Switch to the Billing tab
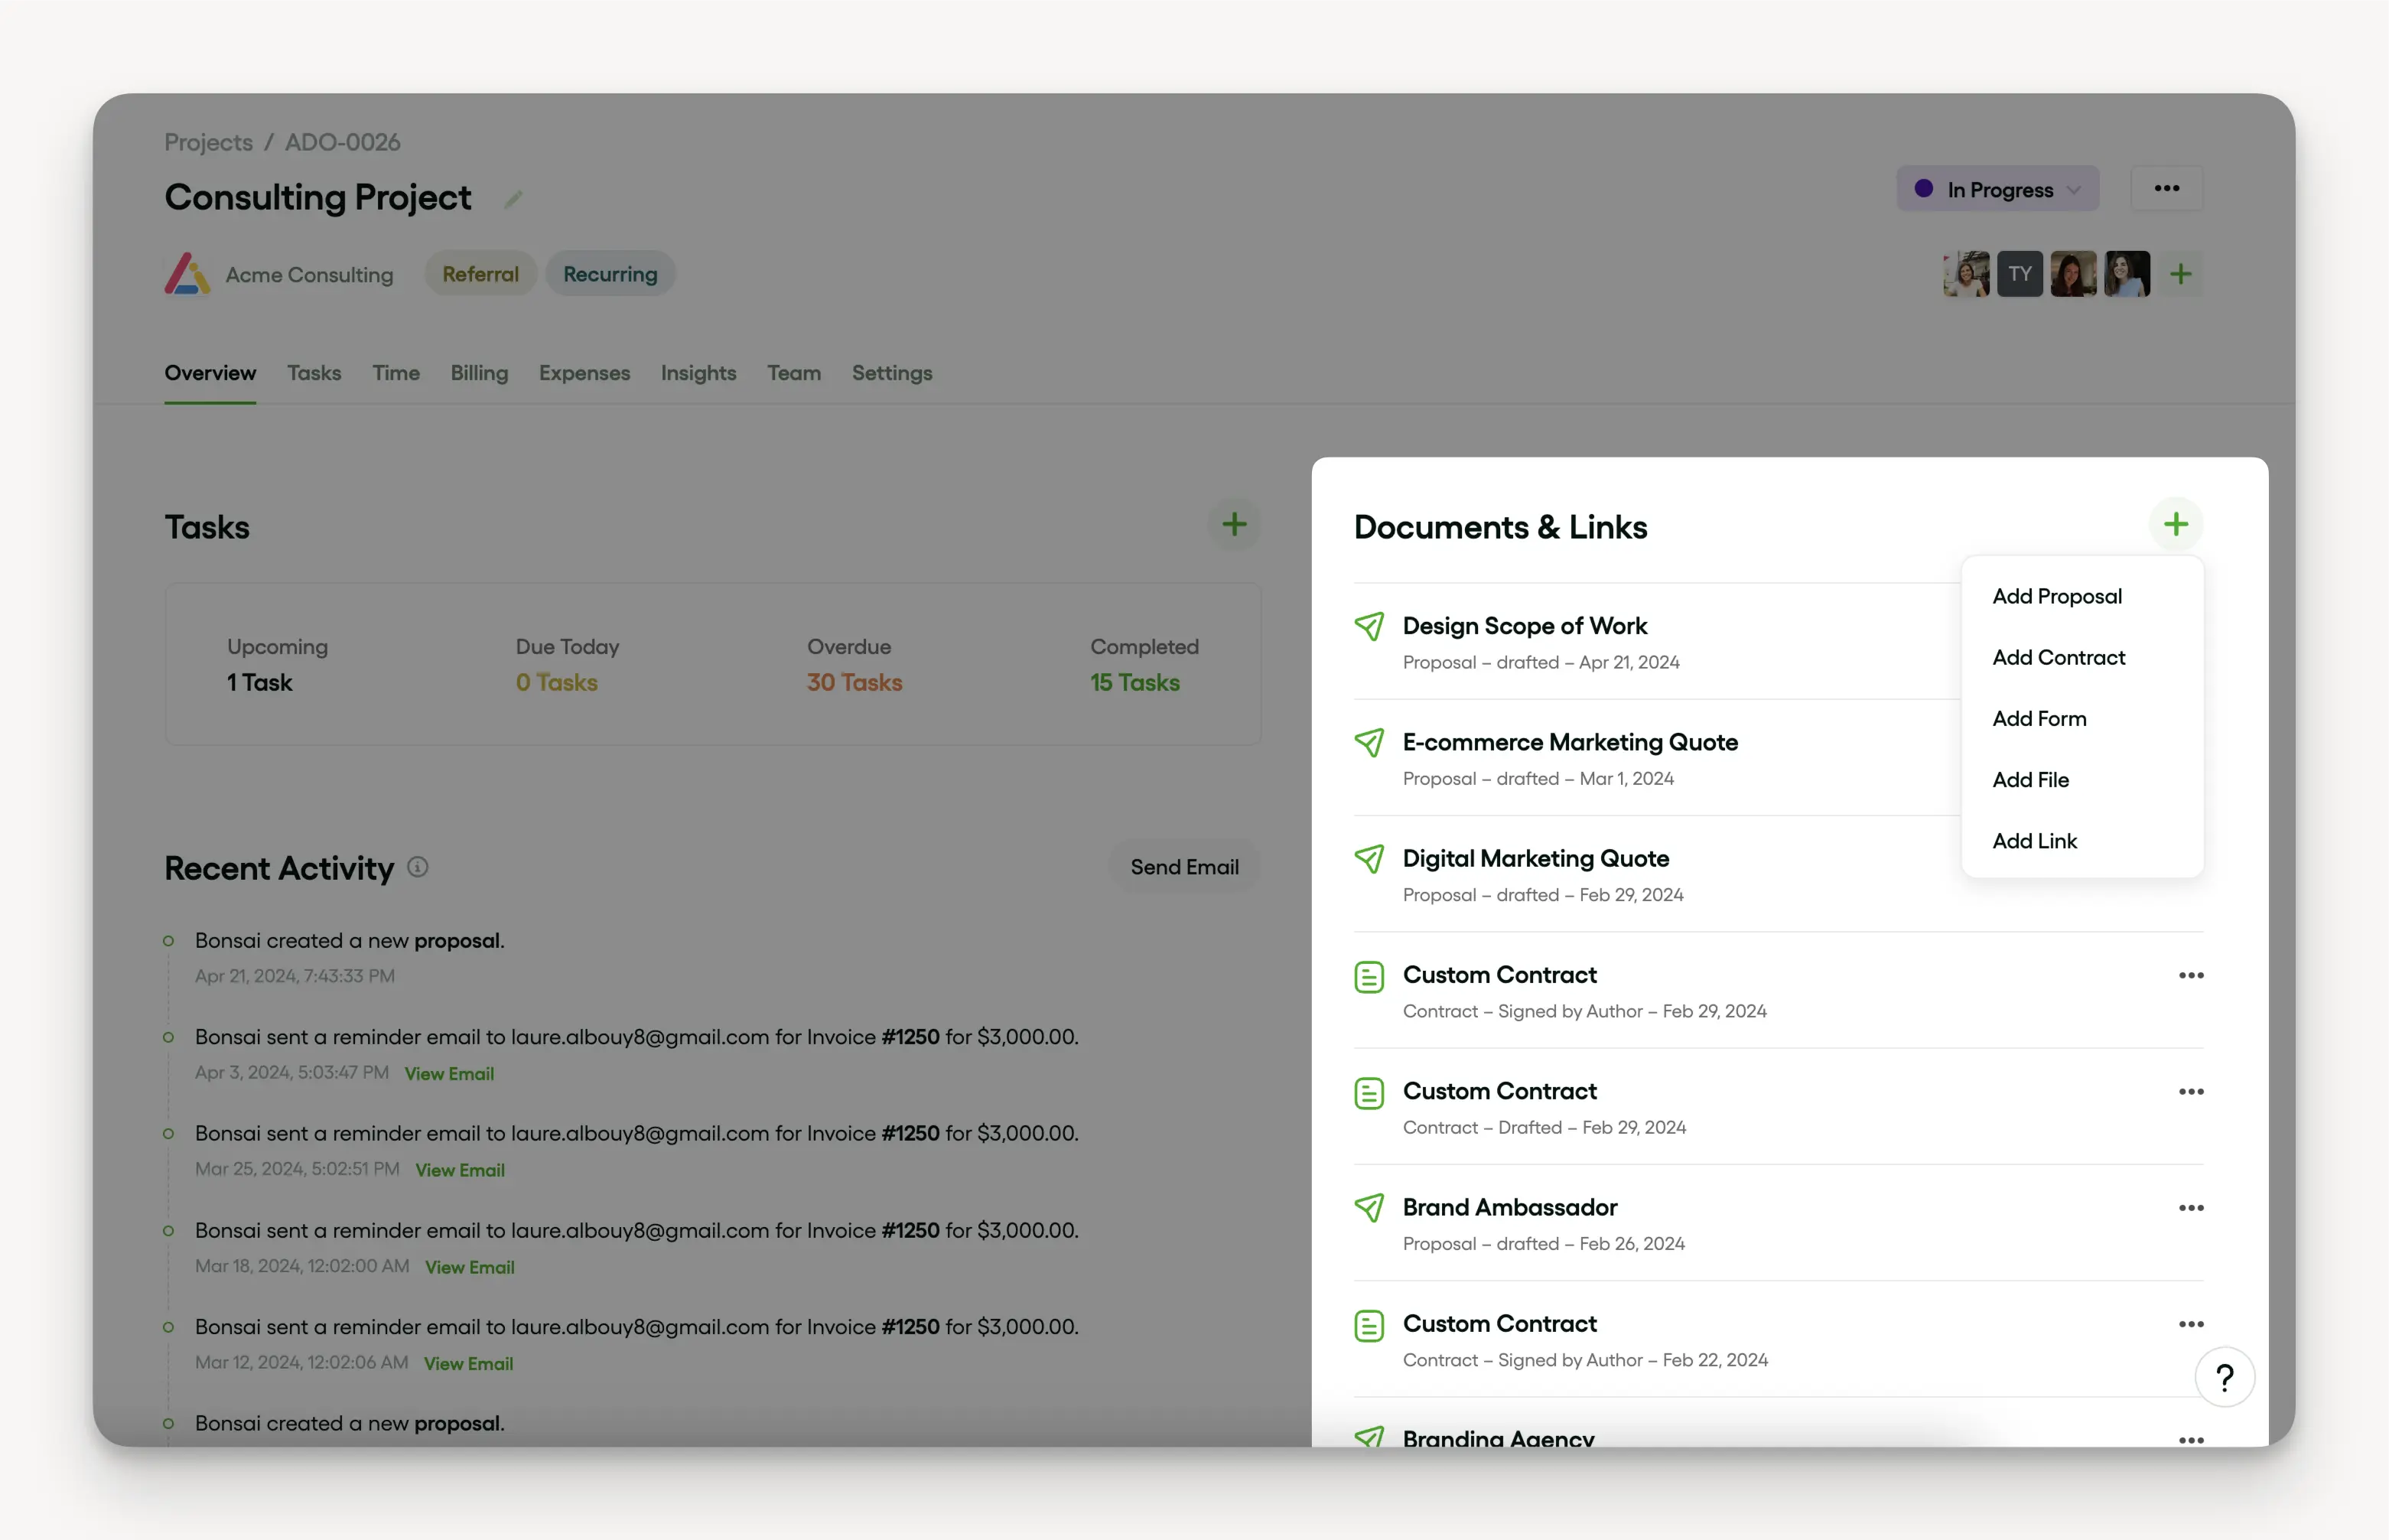Screen dimensions: 2389x1540 (x=479, y=373)
